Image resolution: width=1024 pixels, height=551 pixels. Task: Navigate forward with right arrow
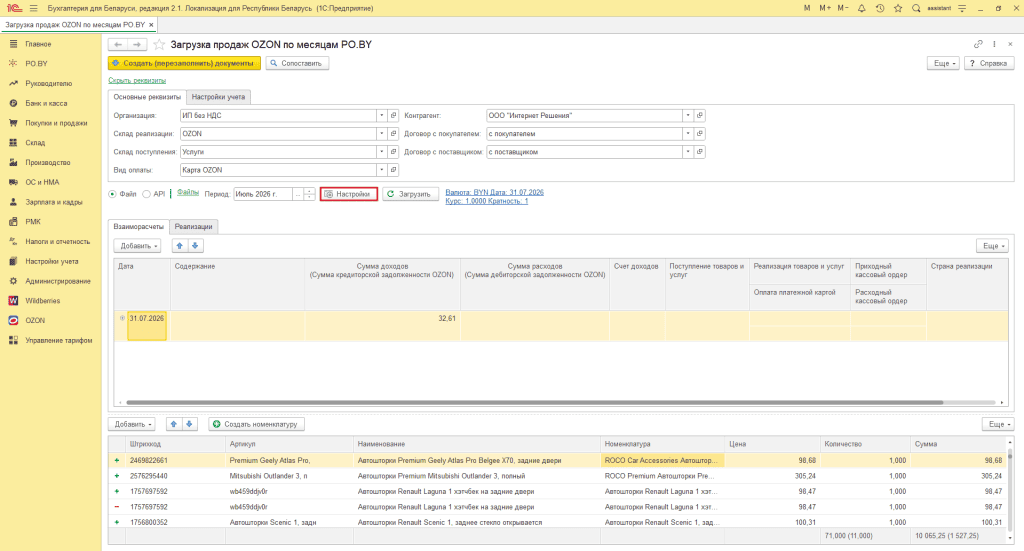(137, 44)
